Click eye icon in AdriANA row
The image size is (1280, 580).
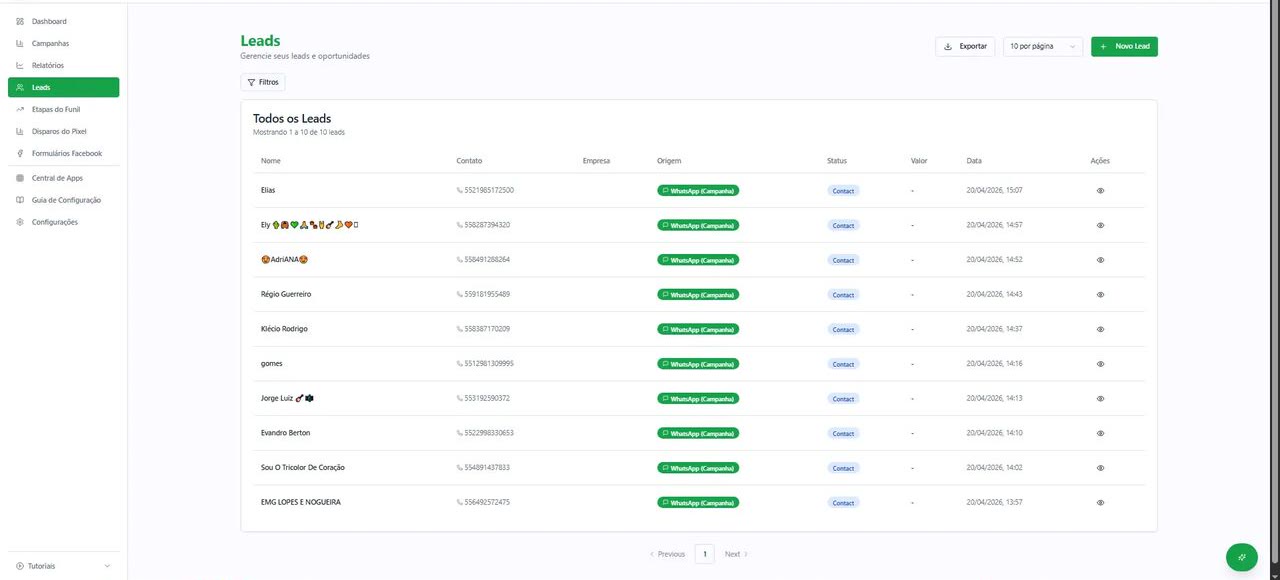tap(1100, 260)
